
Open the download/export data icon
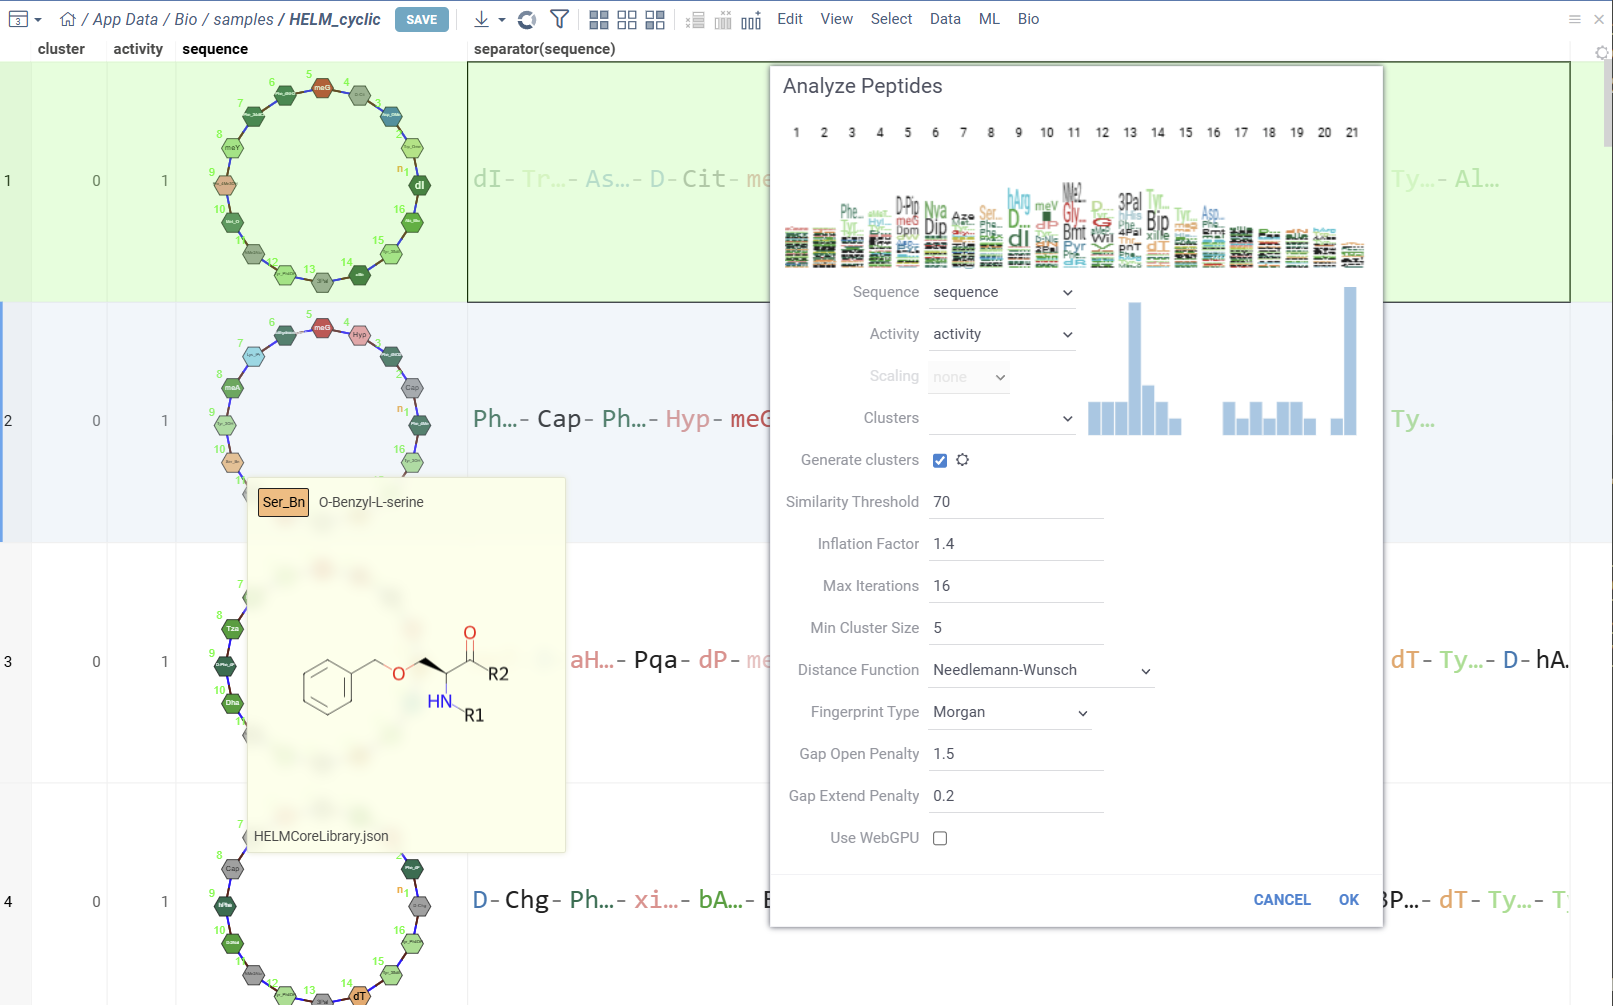480,19
